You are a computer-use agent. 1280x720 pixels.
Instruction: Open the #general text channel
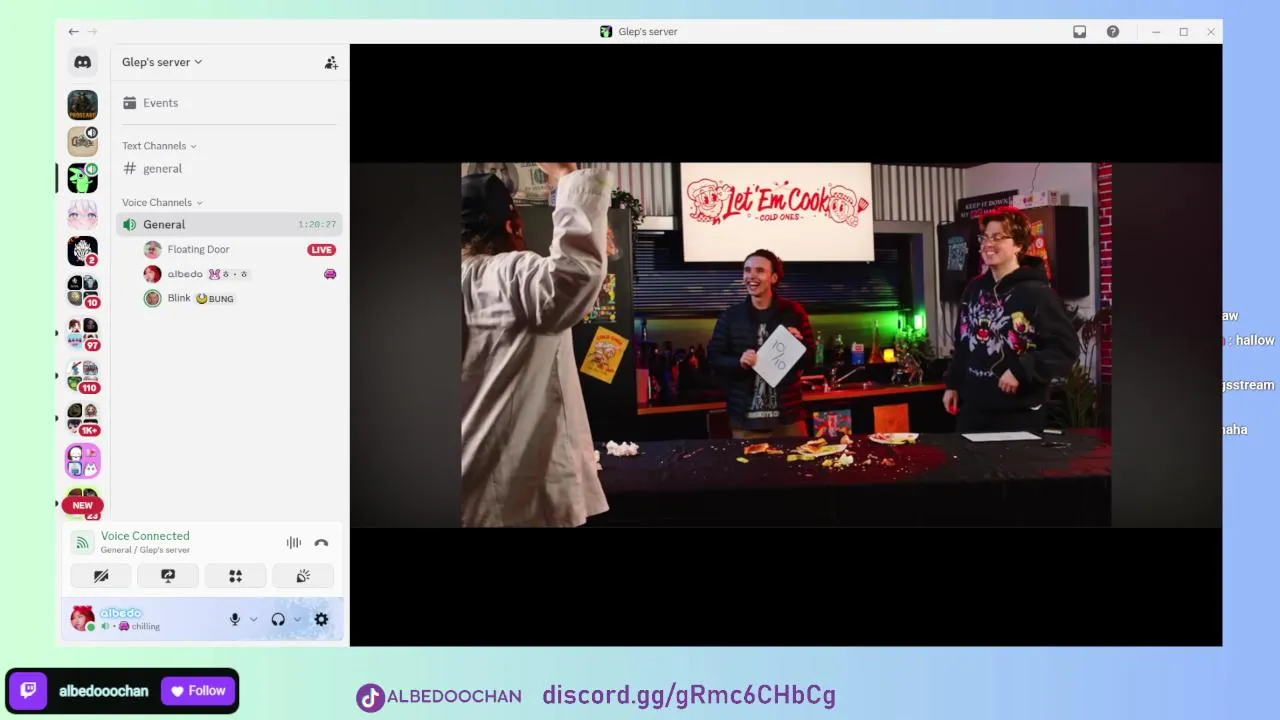coord(228,168)
